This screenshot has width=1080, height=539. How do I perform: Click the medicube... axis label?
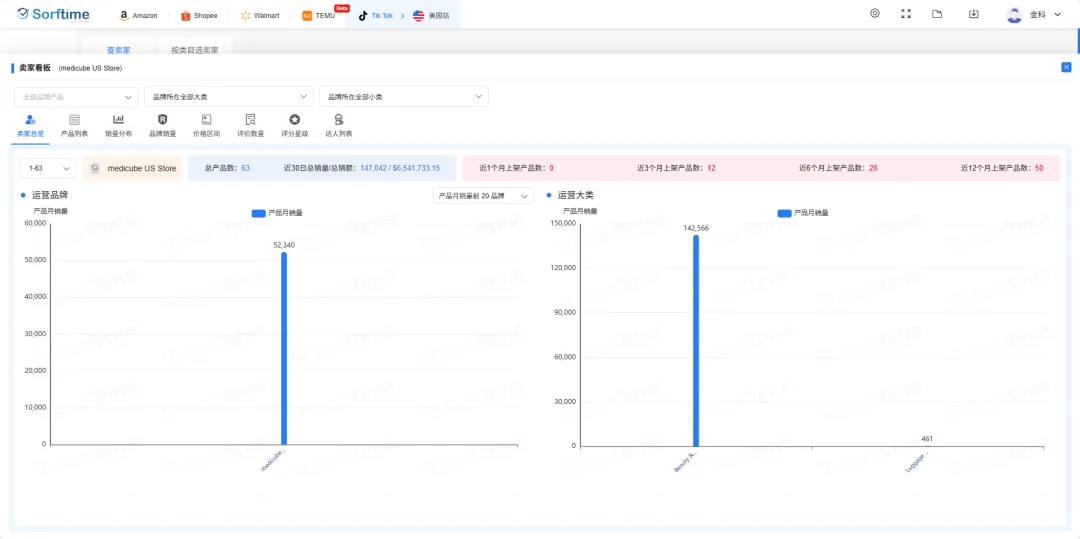click(273, 461)
